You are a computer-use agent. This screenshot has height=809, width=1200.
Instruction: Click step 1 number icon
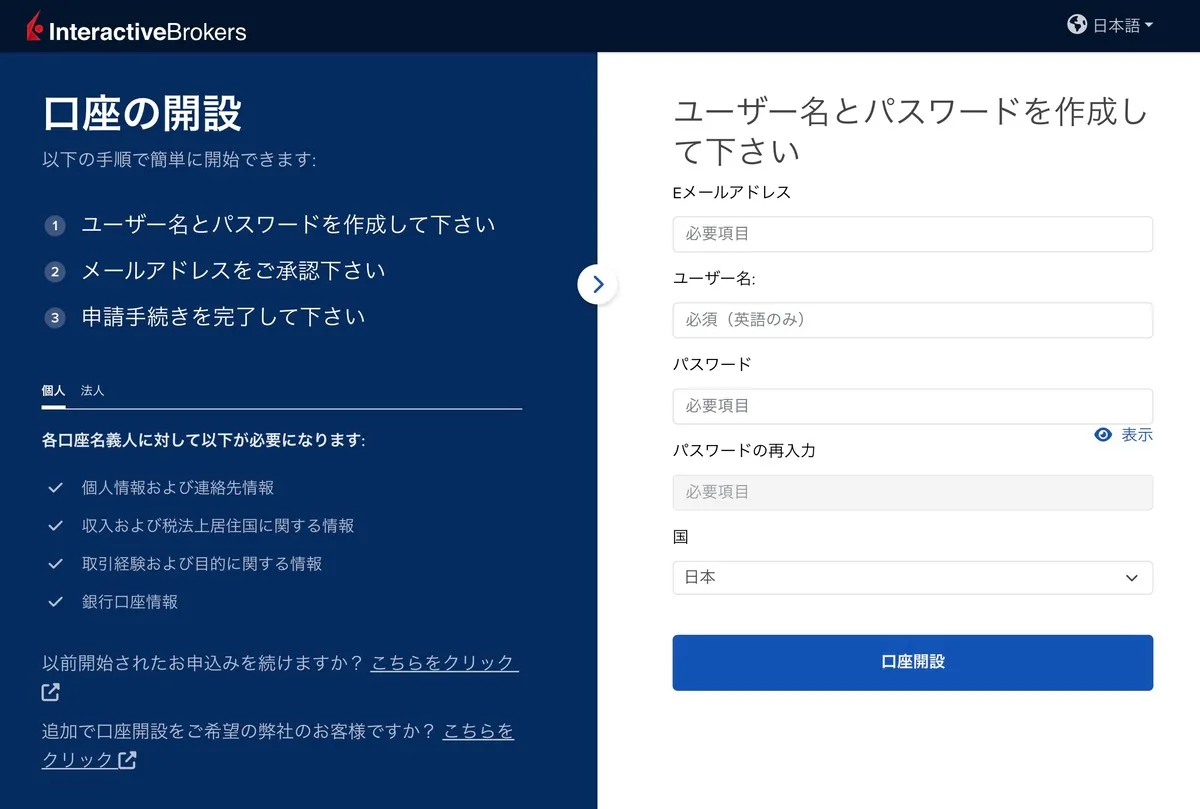coord(55,226)
